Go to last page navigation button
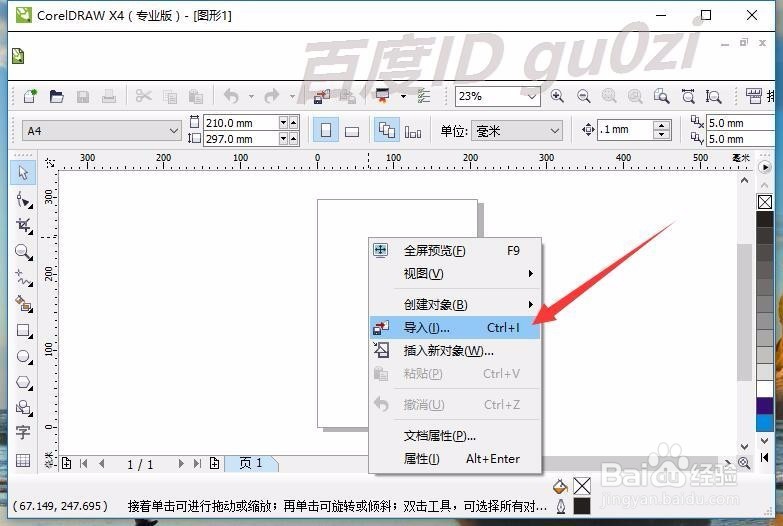 click(197, 464)
